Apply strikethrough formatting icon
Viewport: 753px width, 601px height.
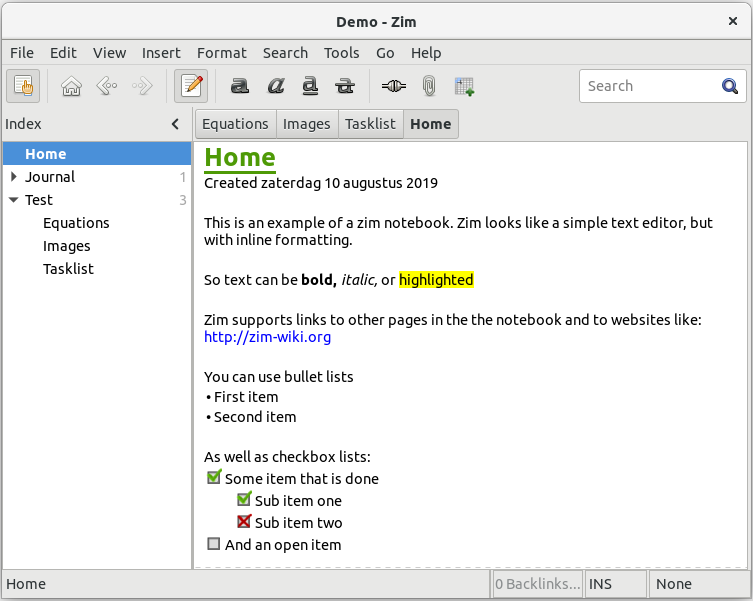345,86
